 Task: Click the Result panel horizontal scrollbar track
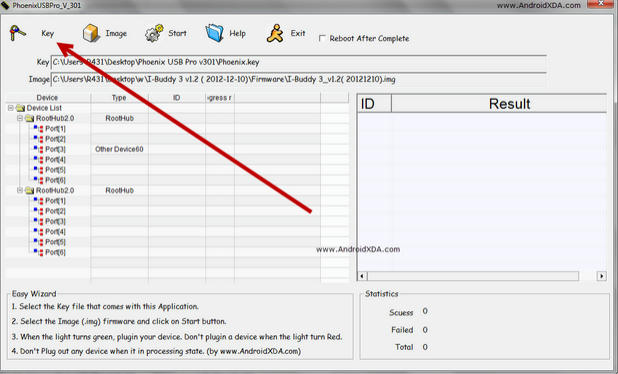coord(473,276)
